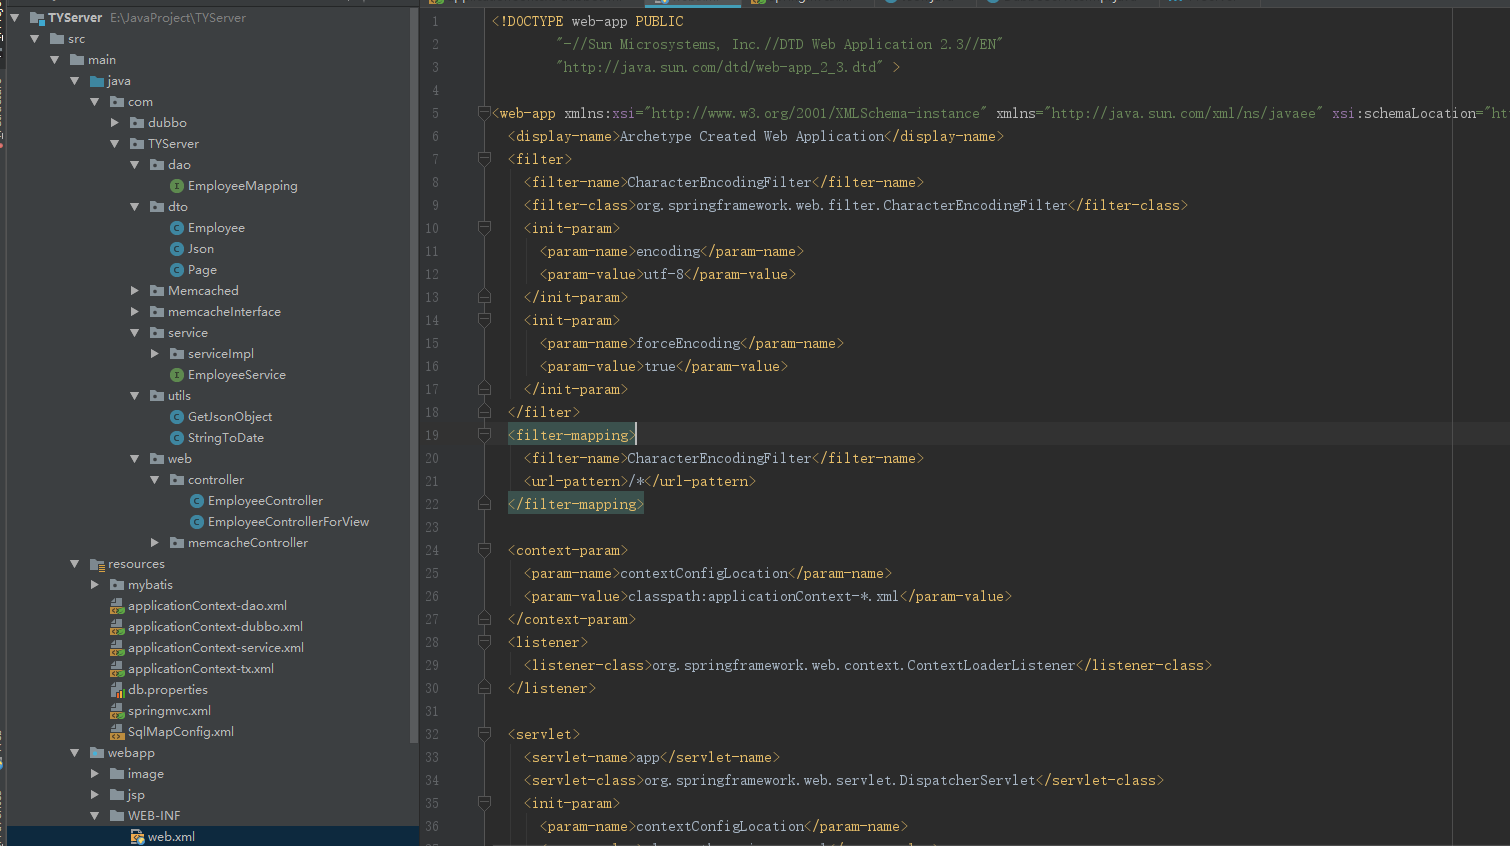The height and width of the screenshot is (846, 1510).
Task: Click the StringToDate class icon
Action: click(x=177, y=438)
